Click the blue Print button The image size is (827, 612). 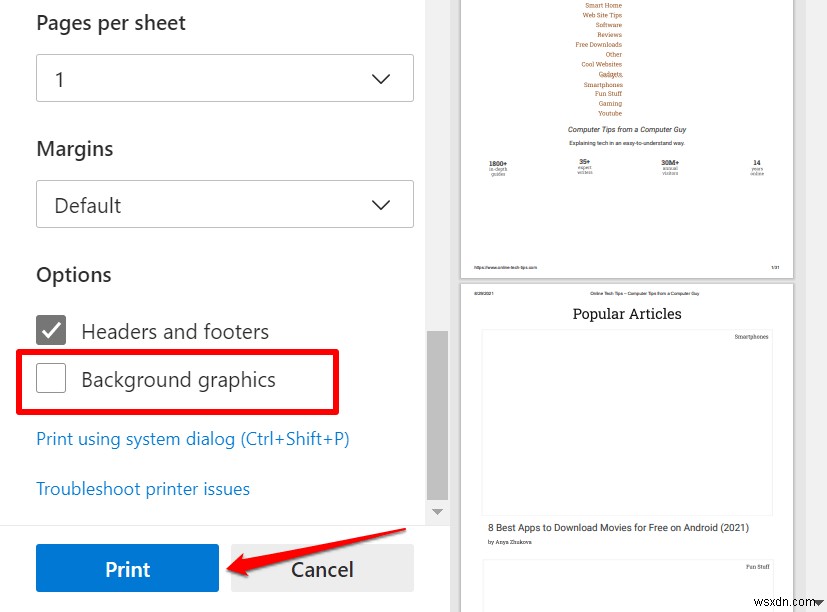(x=127, y=568)
